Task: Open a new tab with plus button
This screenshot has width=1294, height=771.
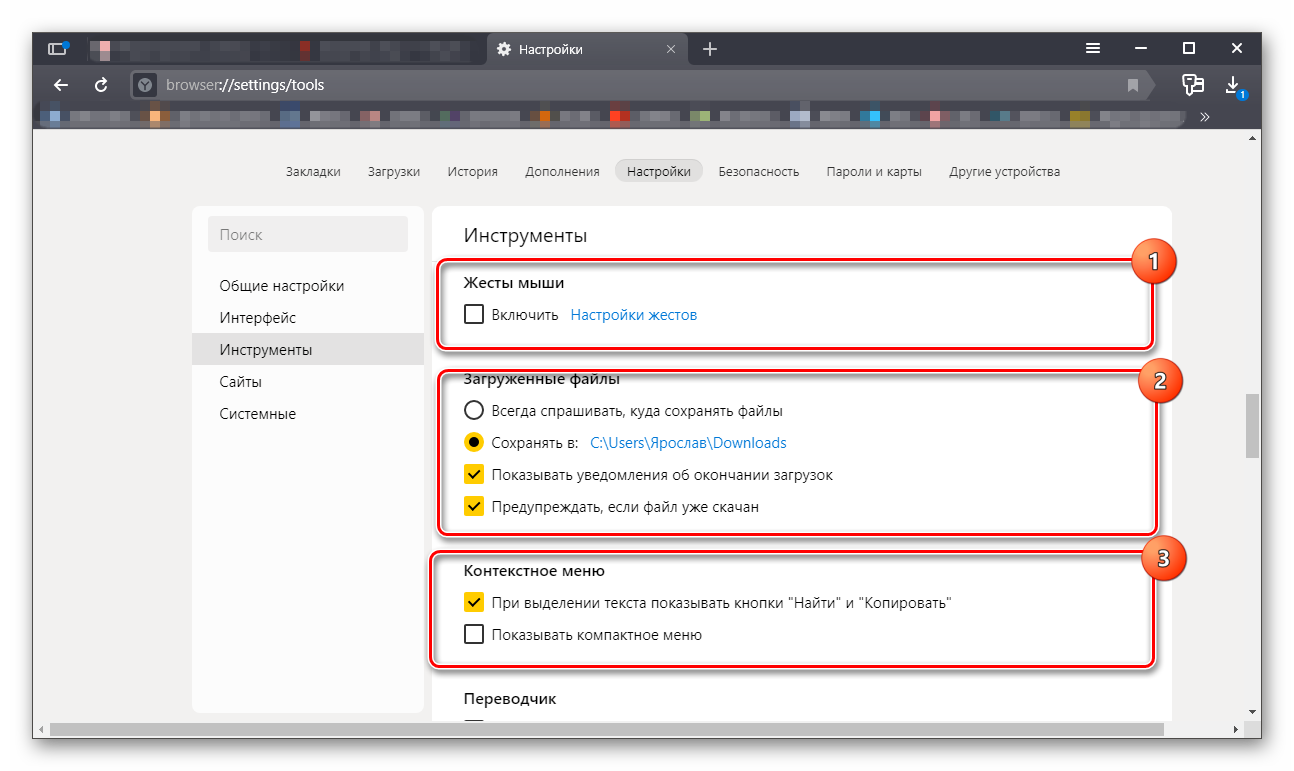Action: [x=710, y=49]
